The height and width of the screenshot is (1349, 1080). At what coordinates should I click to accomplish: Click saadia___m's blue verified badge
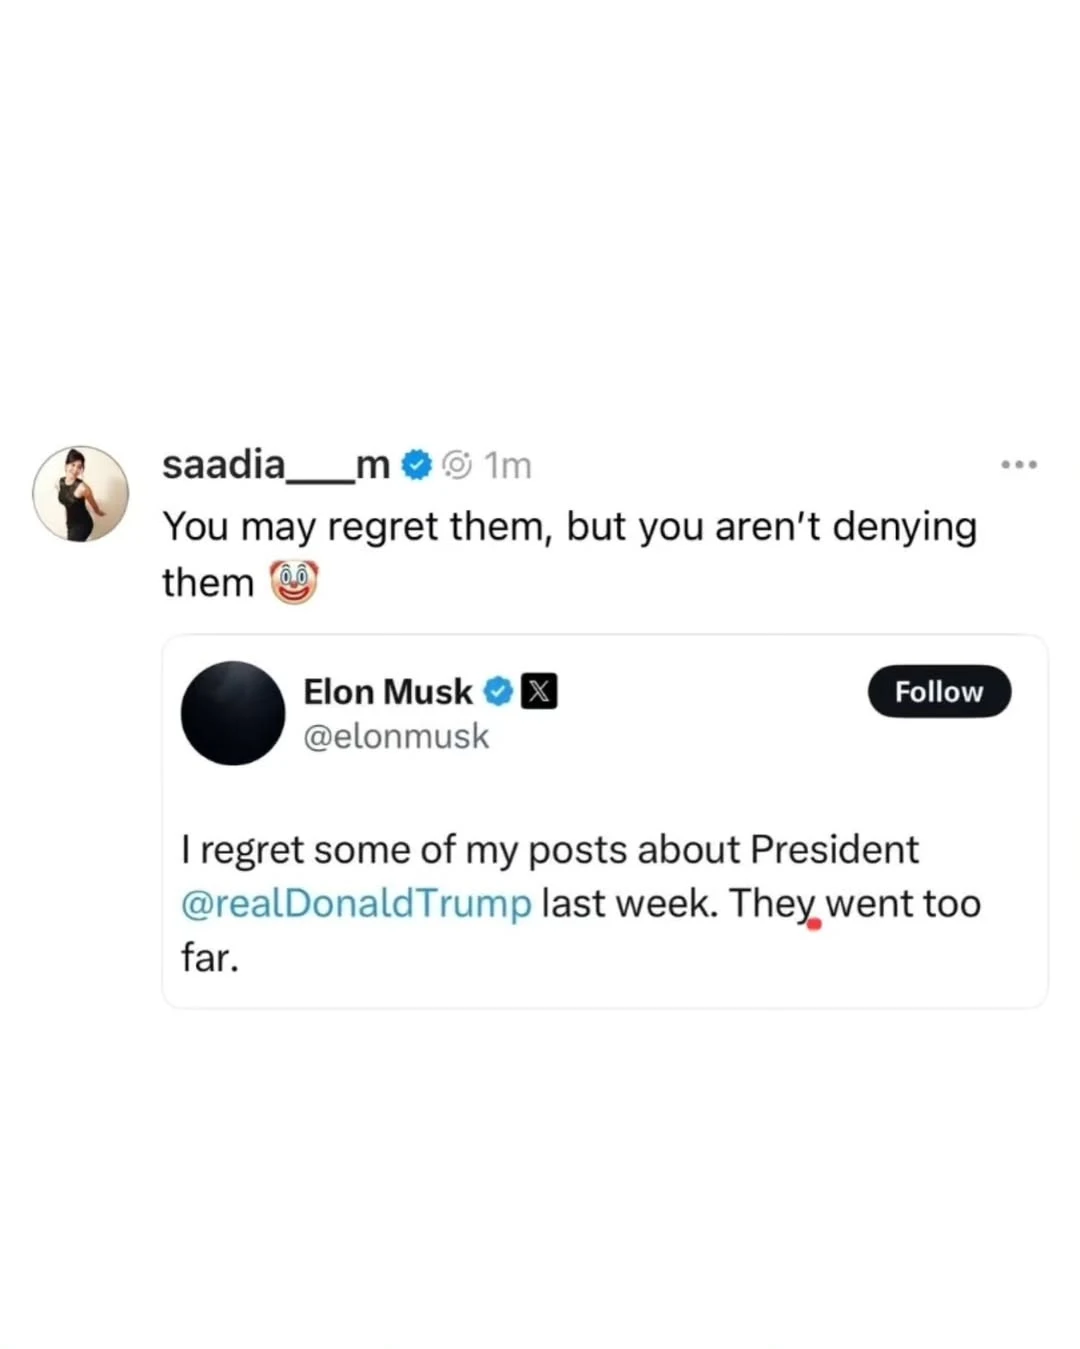click(x=416, y=465)
